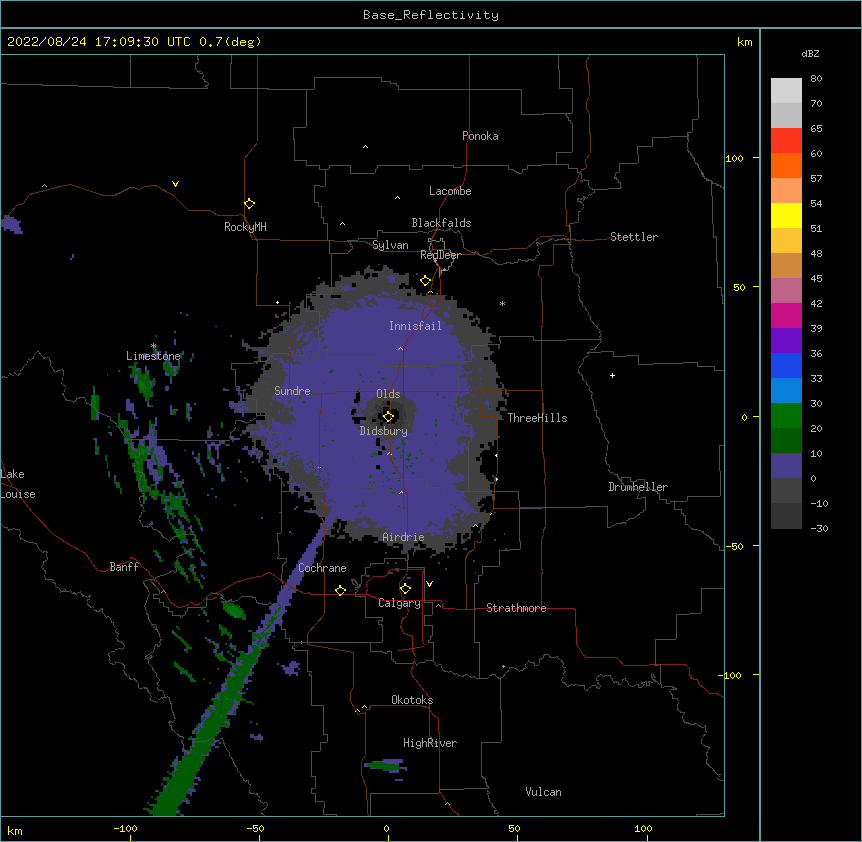Click the Limestone label
This screenshot has width=862, height=842.
point(153,356)
